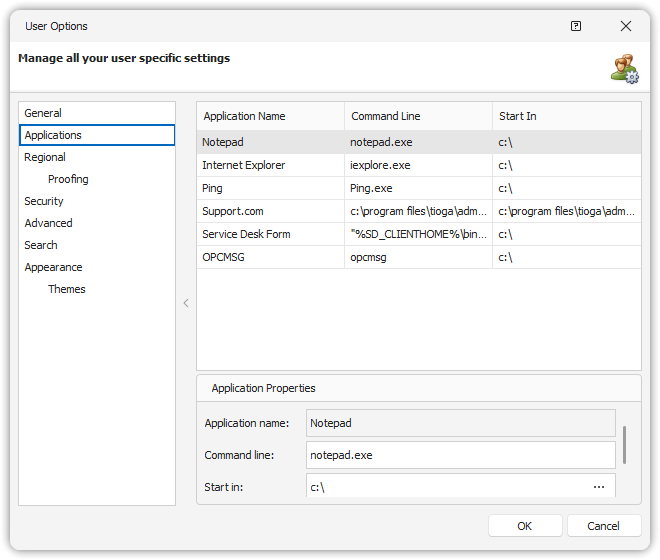Select Regional in the settings tree
The width and height of the screenshot is (660, 560).
45,157
